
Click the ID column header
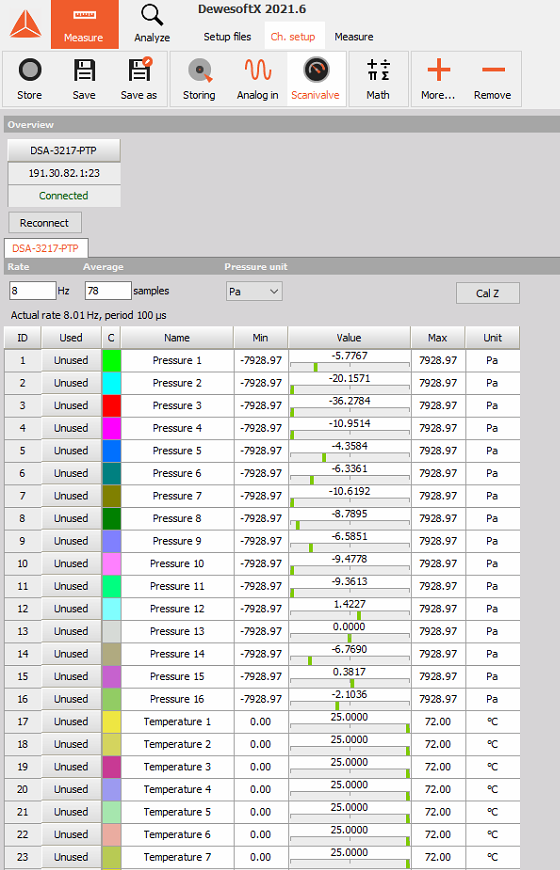(22, 337)
